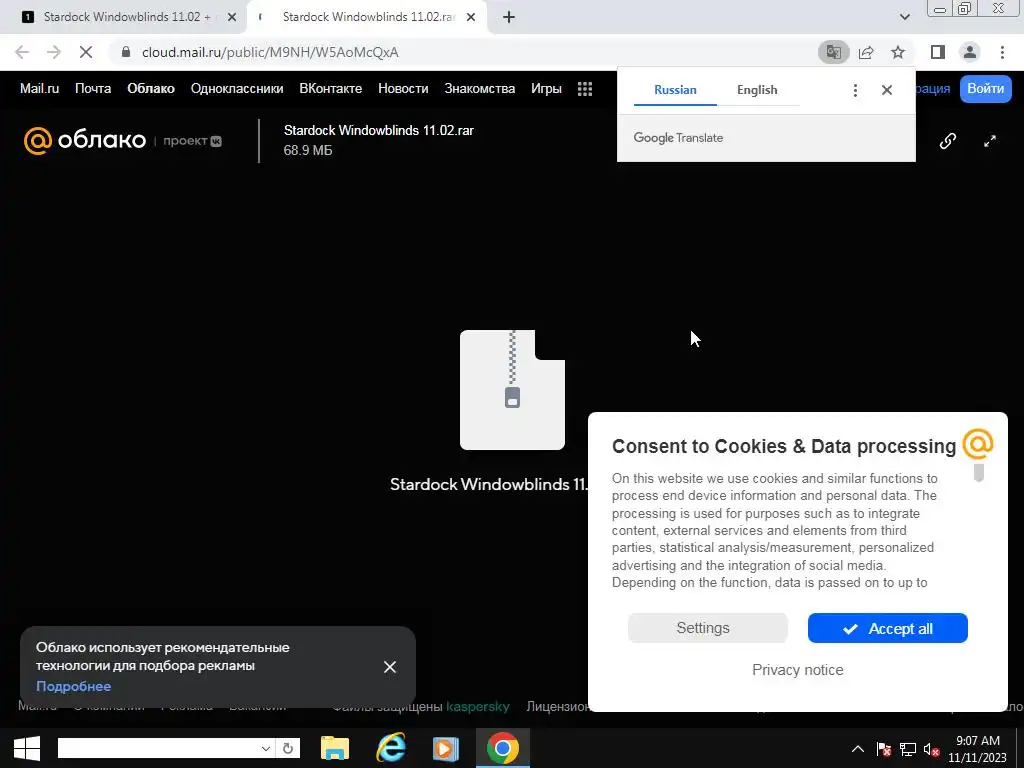The height and width of the screenshot is (768, 1024).
Task: Click the taskbar refresh icon
Action: point(287,748)
